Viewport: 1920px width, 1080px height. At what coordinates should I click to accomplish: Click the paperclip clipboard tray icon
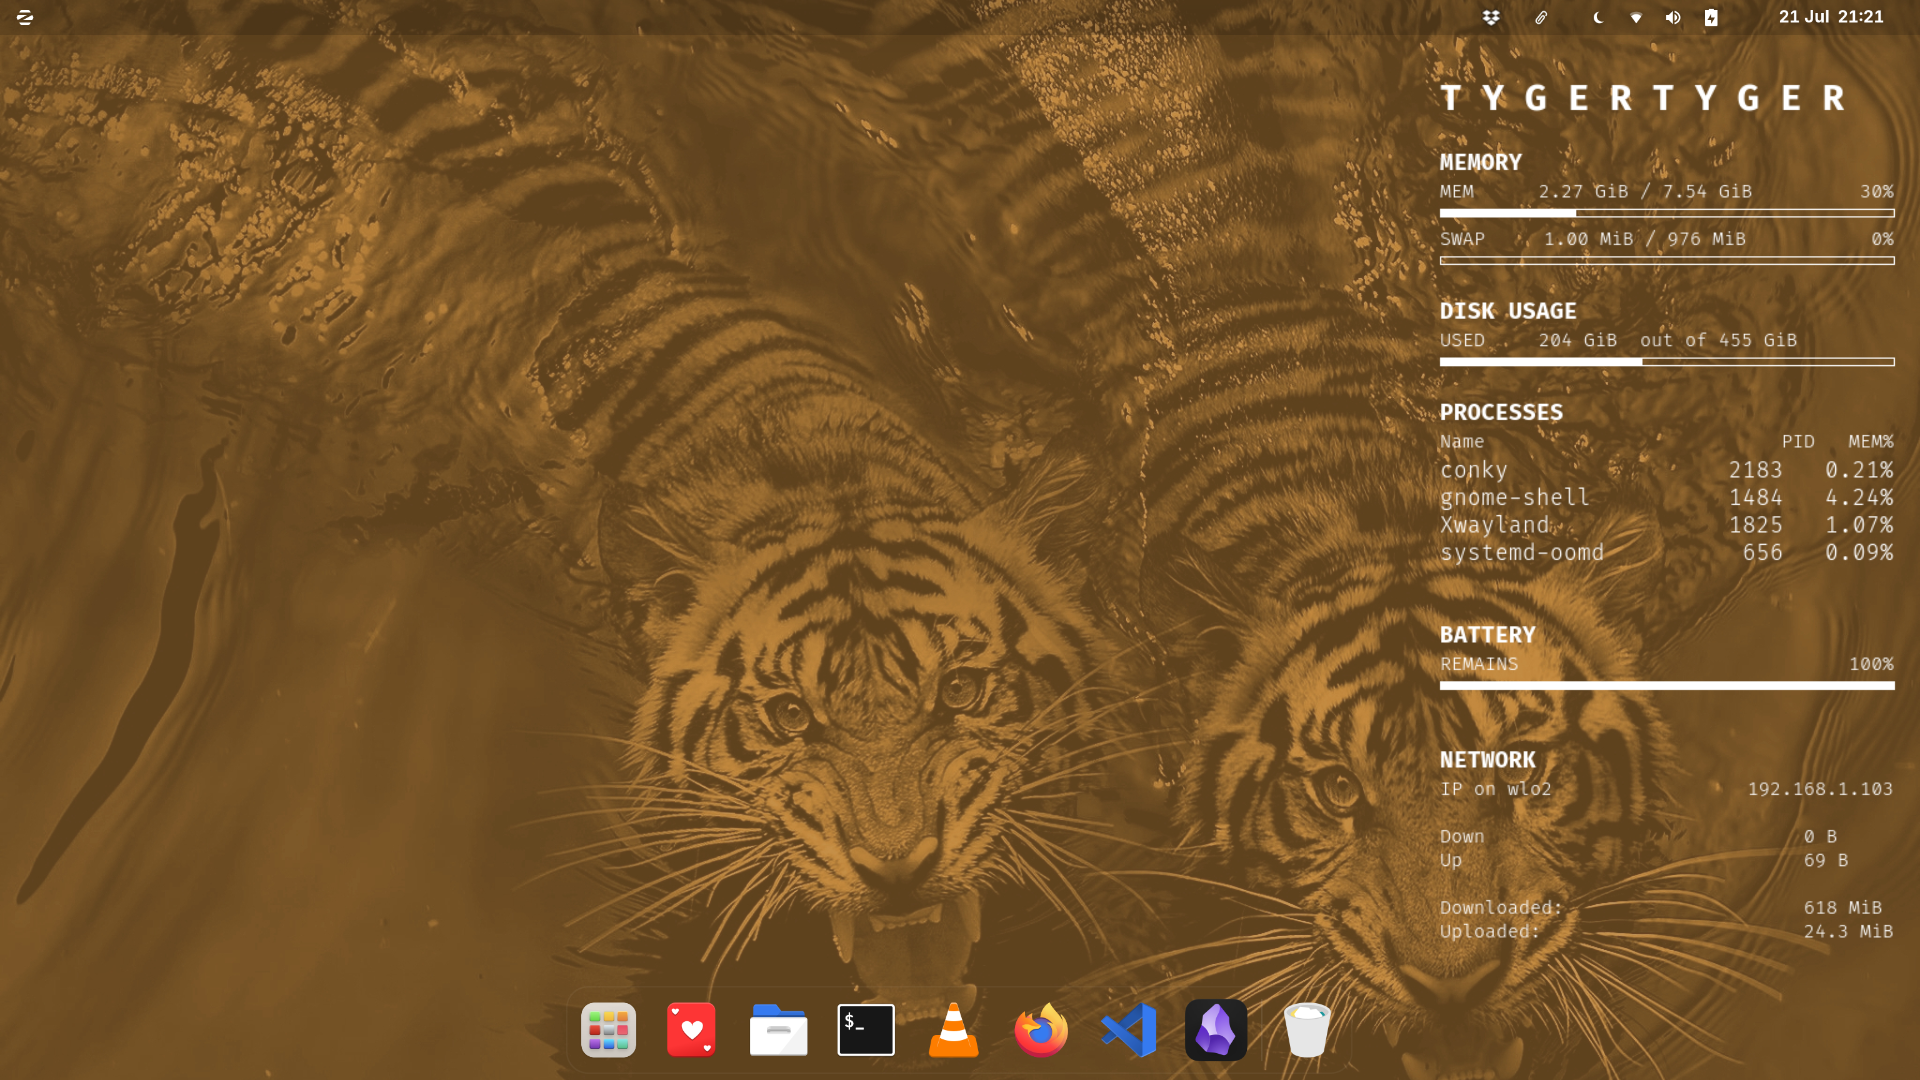point(1541,17)
